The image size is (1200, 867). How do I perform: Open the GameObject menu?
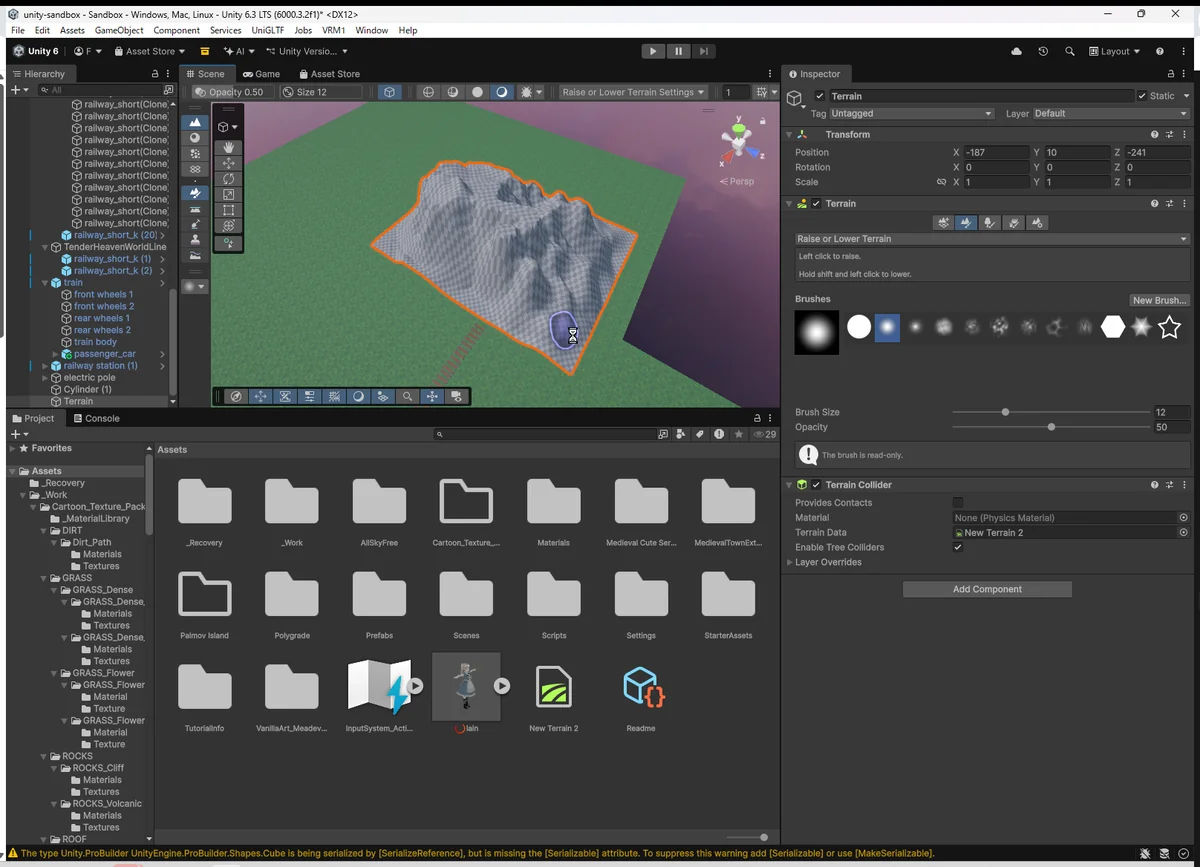119,30
